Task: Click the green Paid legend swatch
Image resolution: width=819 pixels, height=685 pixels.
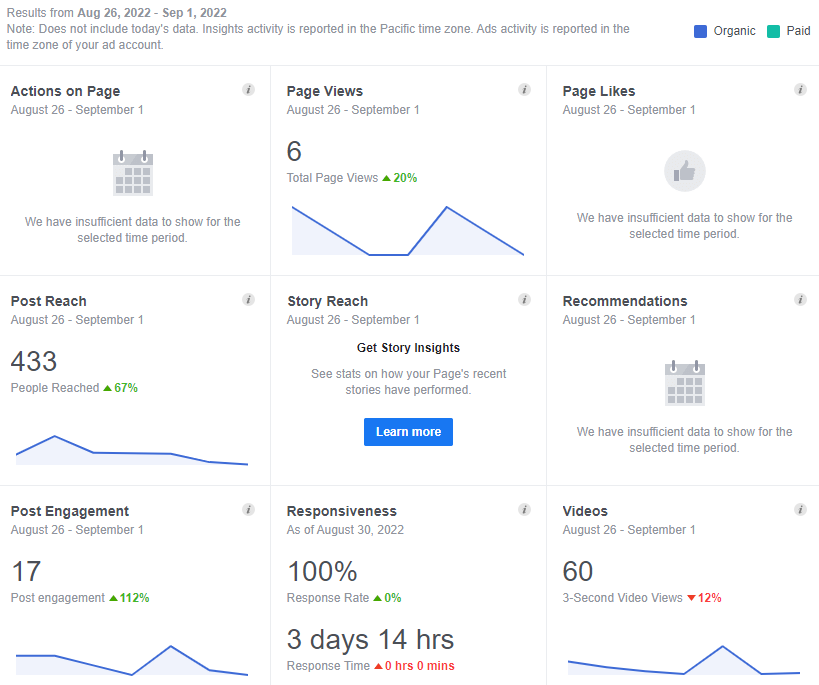Action: [x=774, y=31]
